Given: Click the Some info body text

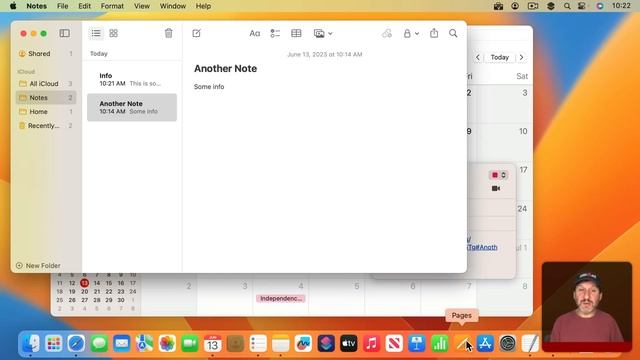Looking at the screenshot, I should click(x=209, y=87).
